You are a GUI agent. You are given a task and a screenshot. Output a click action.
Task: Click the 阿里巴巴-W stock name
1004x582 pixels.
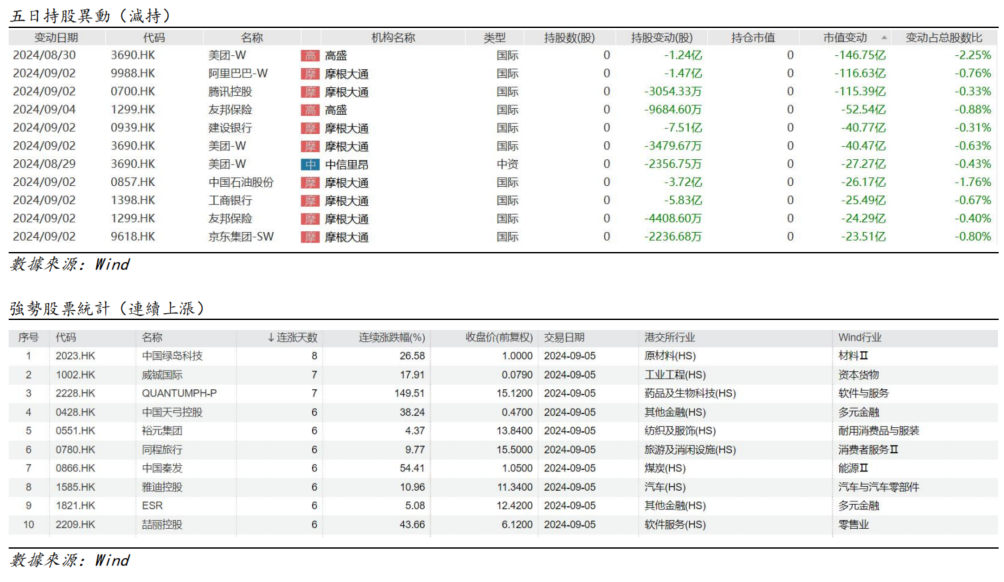238,74
